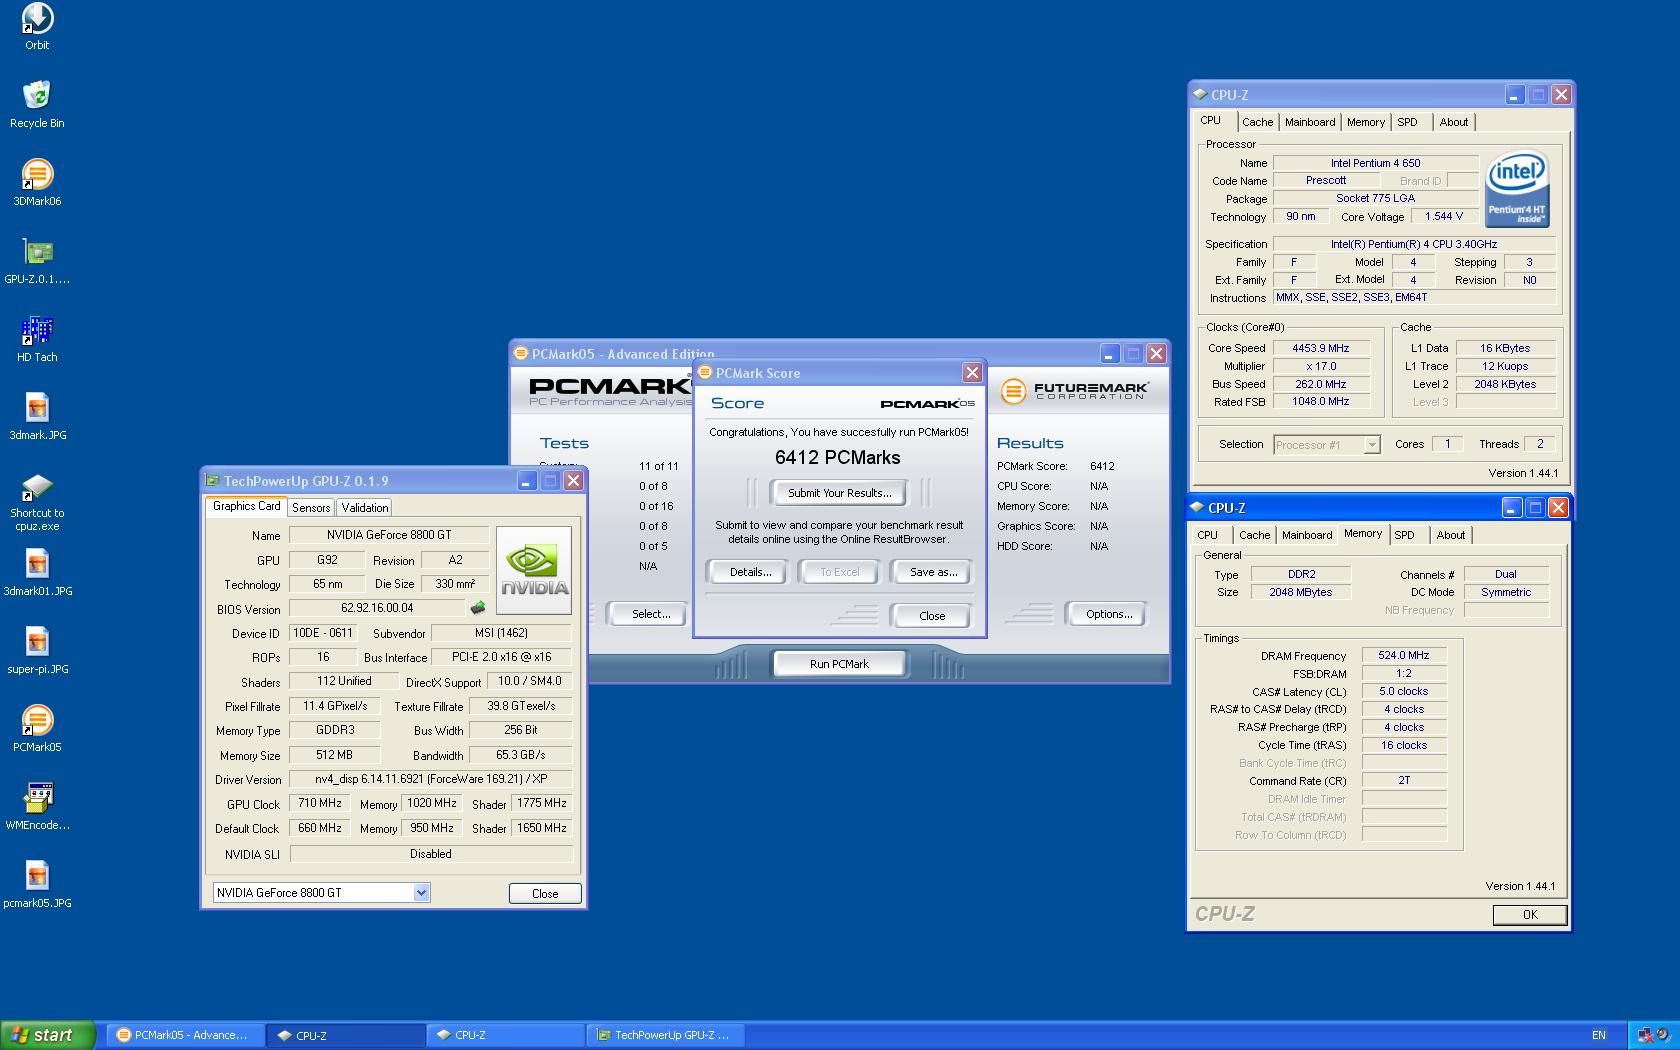Image resolution: width=1680 pixels, height=1050 pixels.
Task: Click the Details button in score dialog
Action: point(750,572)
